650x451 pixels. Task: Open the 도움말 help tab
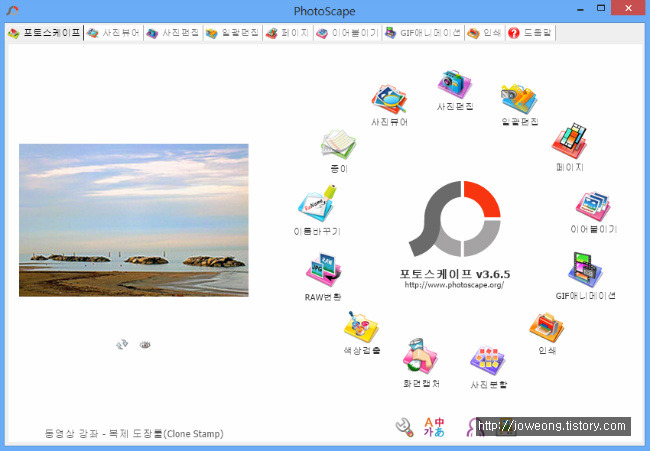pyautogui.click(x=530, y=33)
